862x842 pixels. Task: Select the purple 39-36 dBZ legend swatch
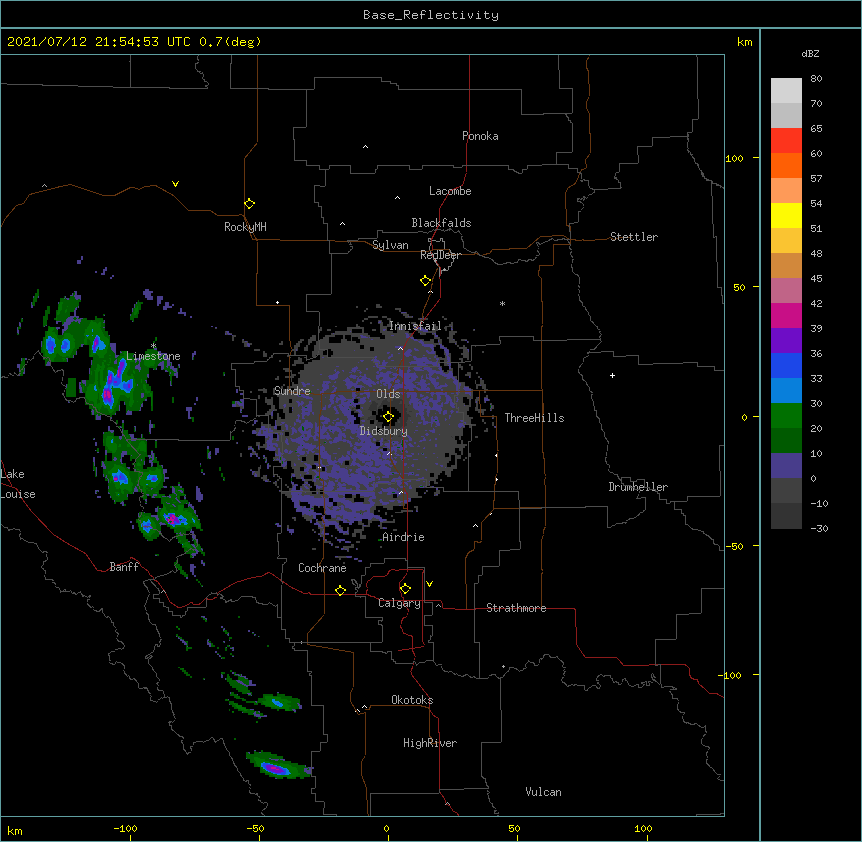(x=786, y=341)
